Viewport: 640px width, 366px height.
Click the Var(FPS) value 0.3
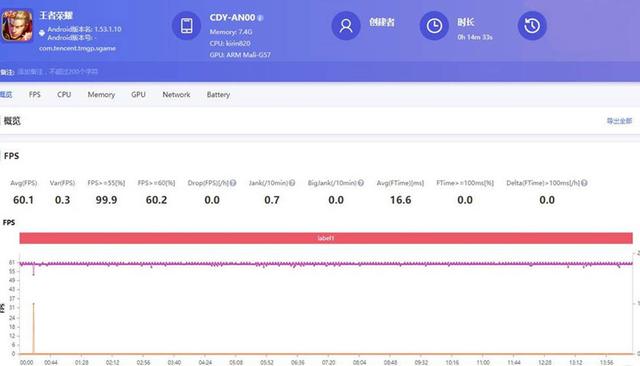point(62,200)
